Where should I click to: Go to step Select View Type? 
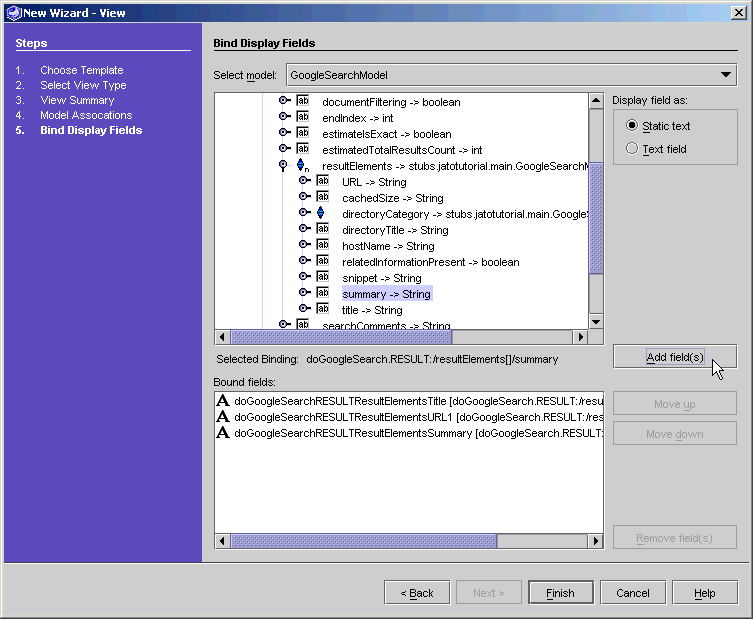[83, 85]
